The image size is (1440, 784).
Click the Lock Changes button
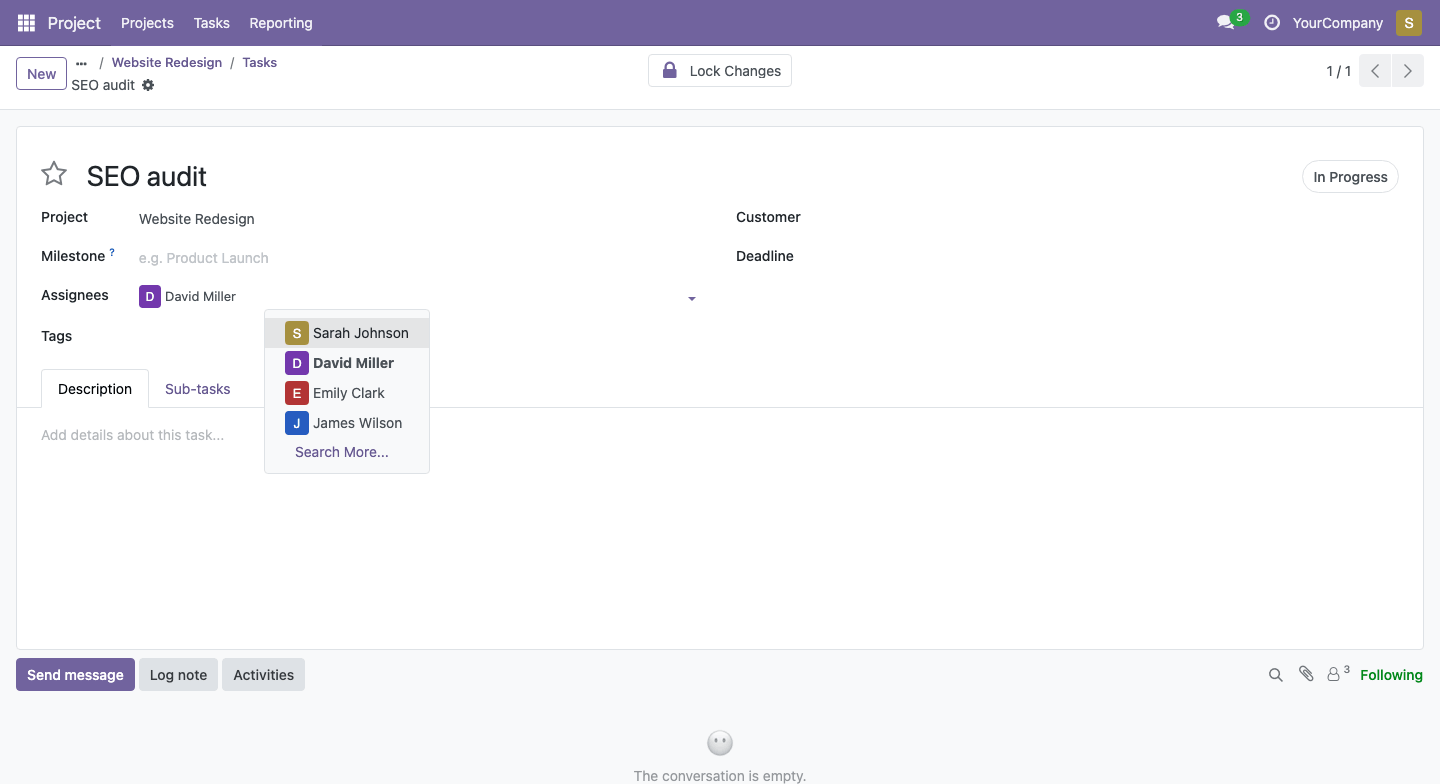click(x=720, y=71)
